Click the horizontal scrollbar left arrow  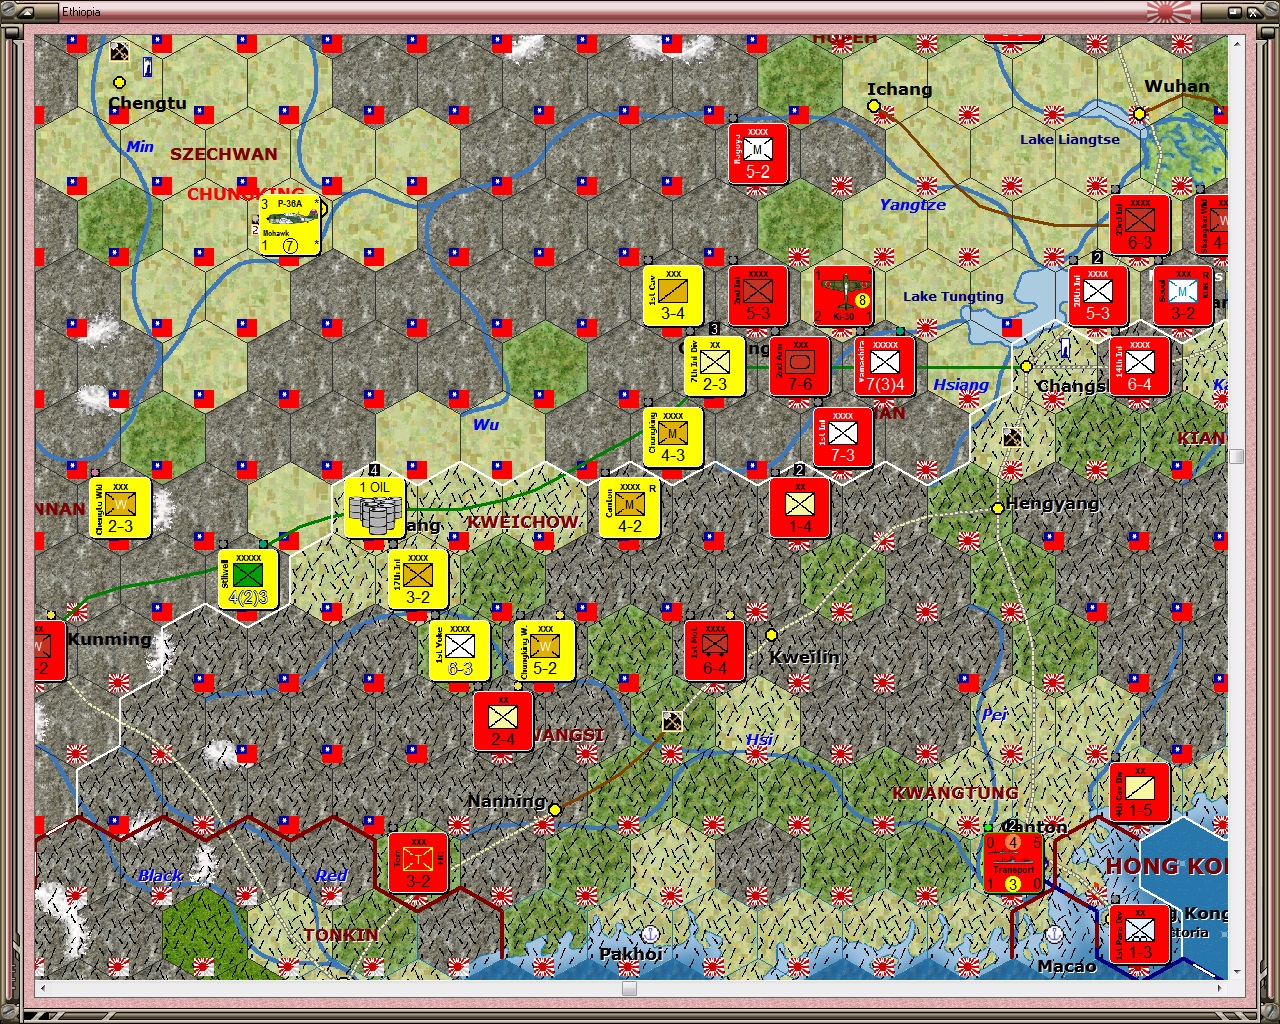42,989
